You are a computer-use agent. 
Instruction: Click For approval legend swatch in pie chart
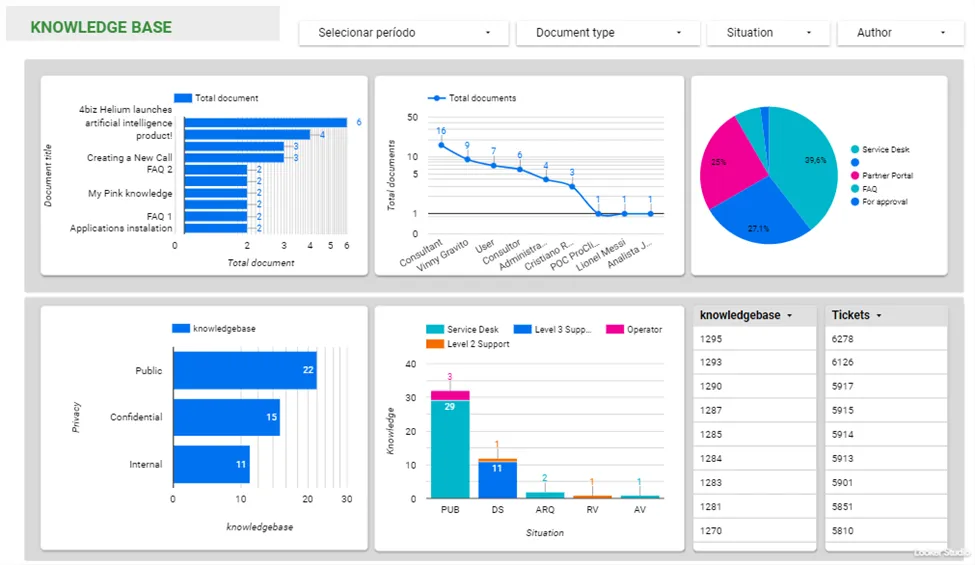pyautogui.click(x=855, y=201)
